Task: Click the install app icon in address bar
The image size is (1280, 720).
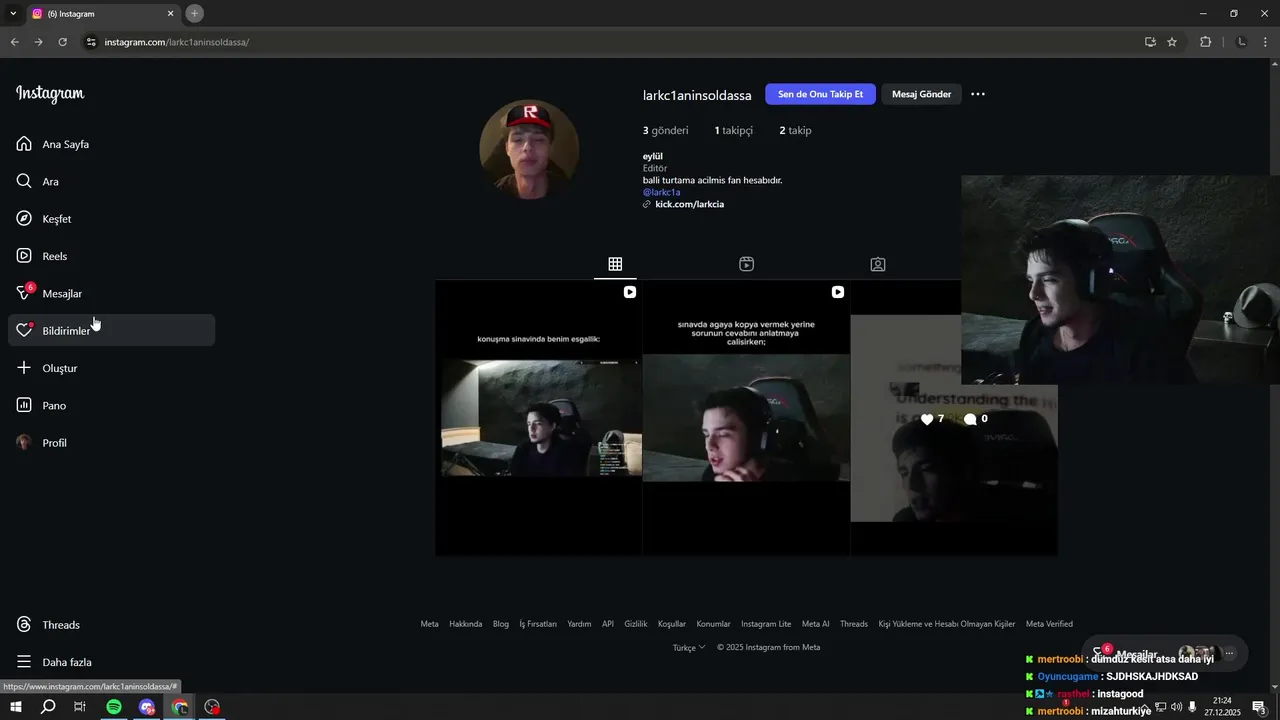Action: click(1150, 42)
